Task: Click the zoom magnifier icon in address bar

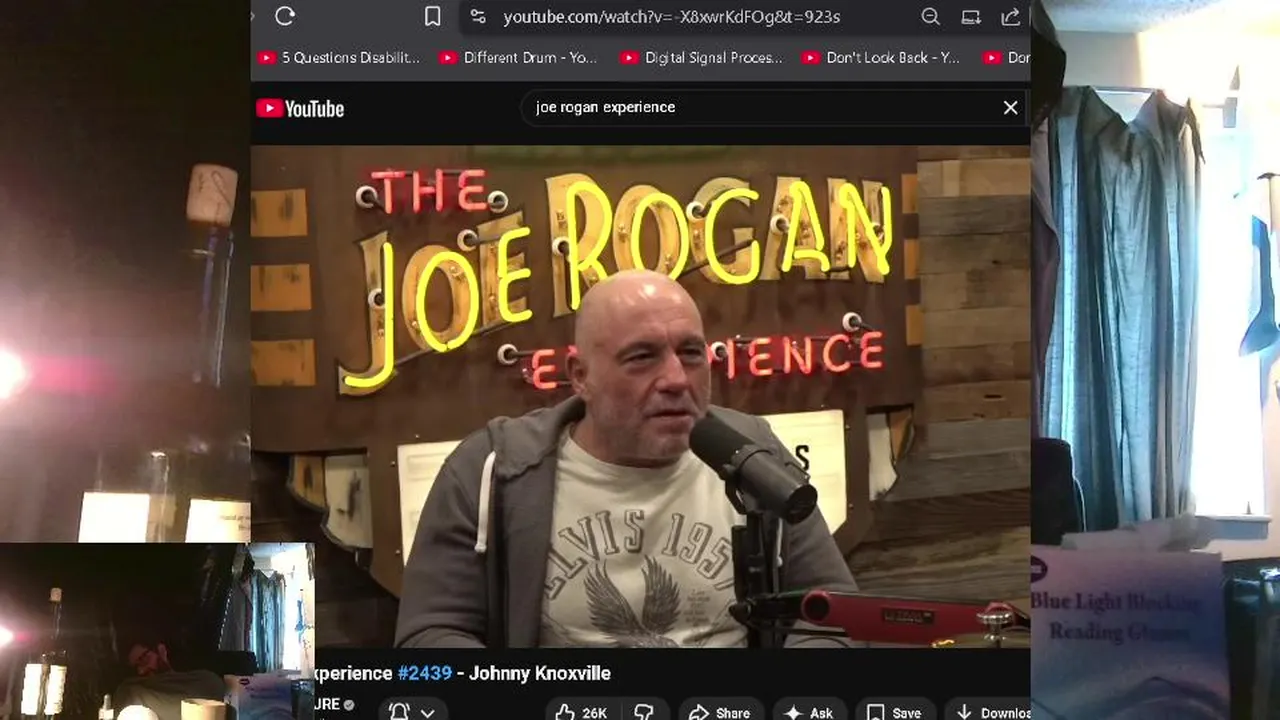Action: click(930, 16)
